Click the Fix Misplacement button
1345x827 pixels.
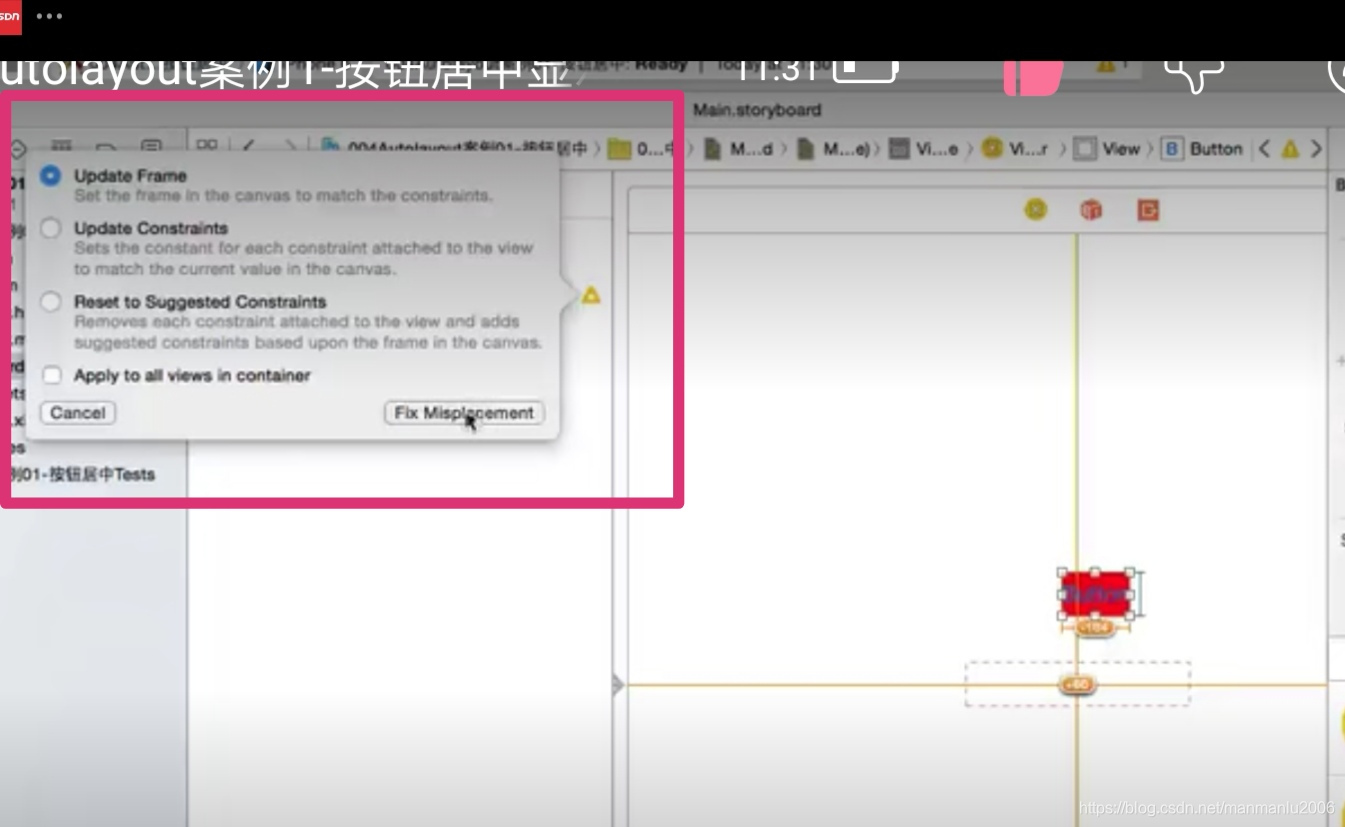(464, 413)
